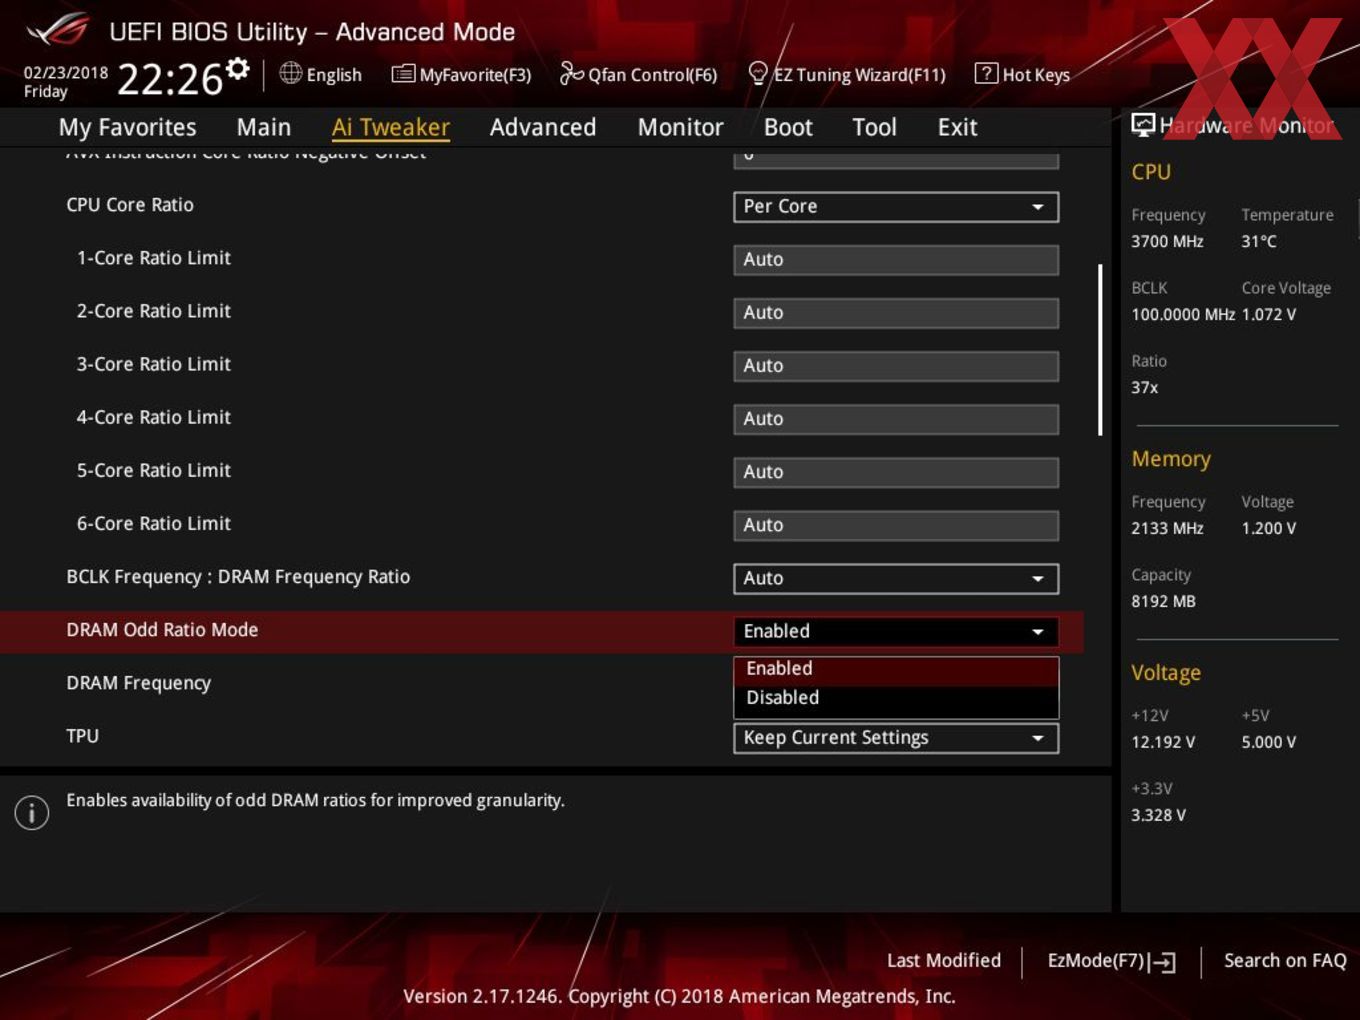
Task: Click the 5-Core Ratio Limit field
Action: click(x=896, y=472)
